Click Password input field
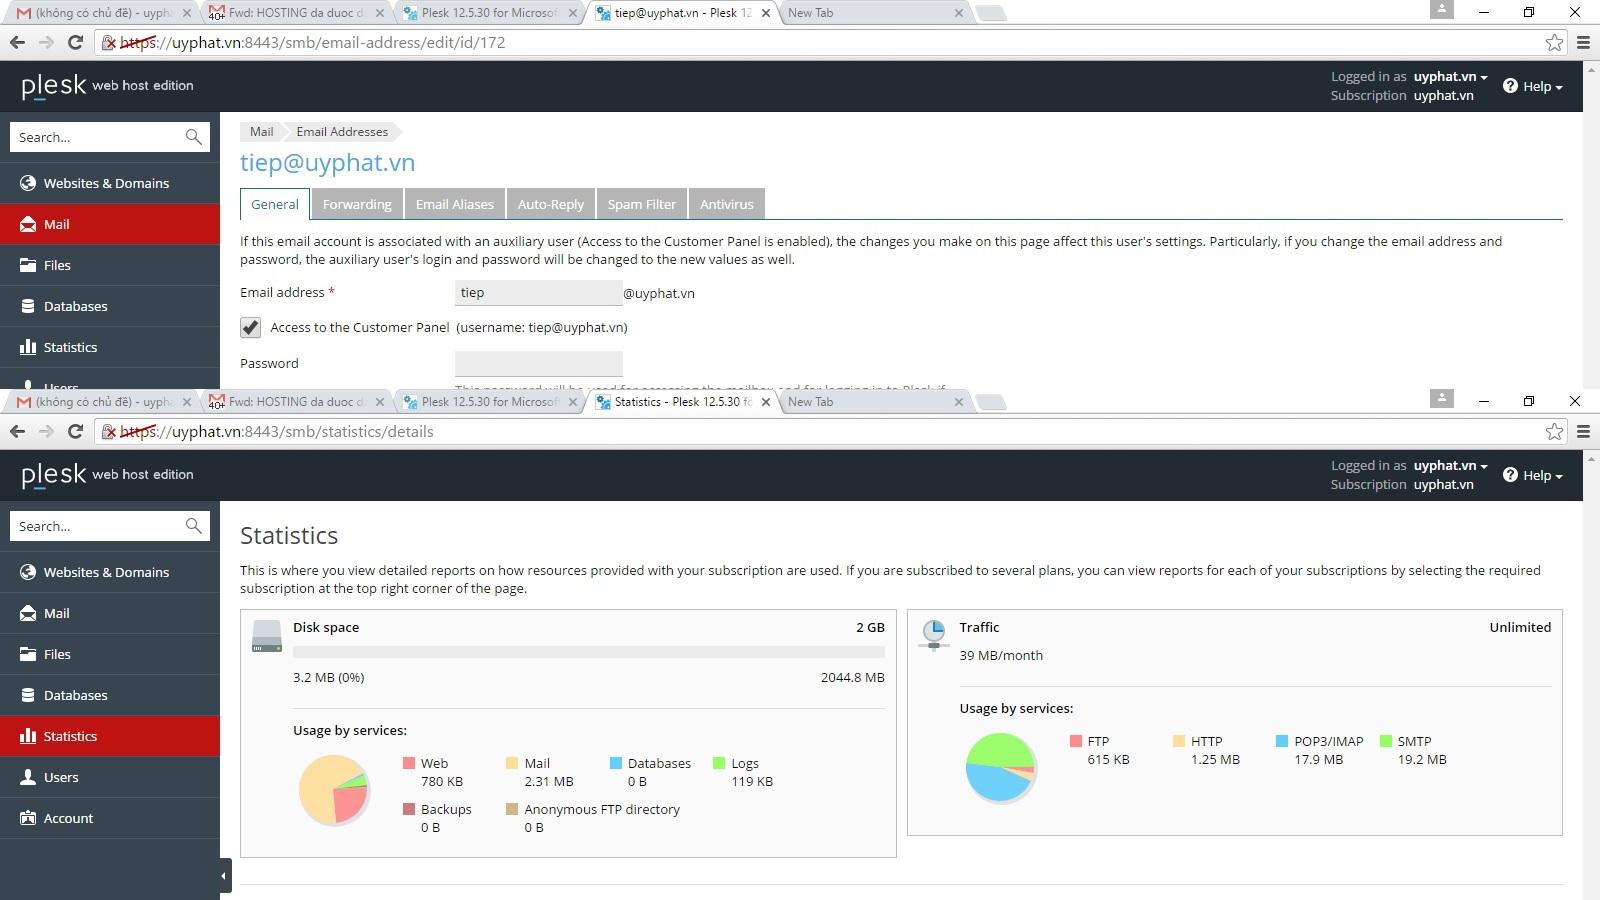1600x900 pixels. point(538,364)
